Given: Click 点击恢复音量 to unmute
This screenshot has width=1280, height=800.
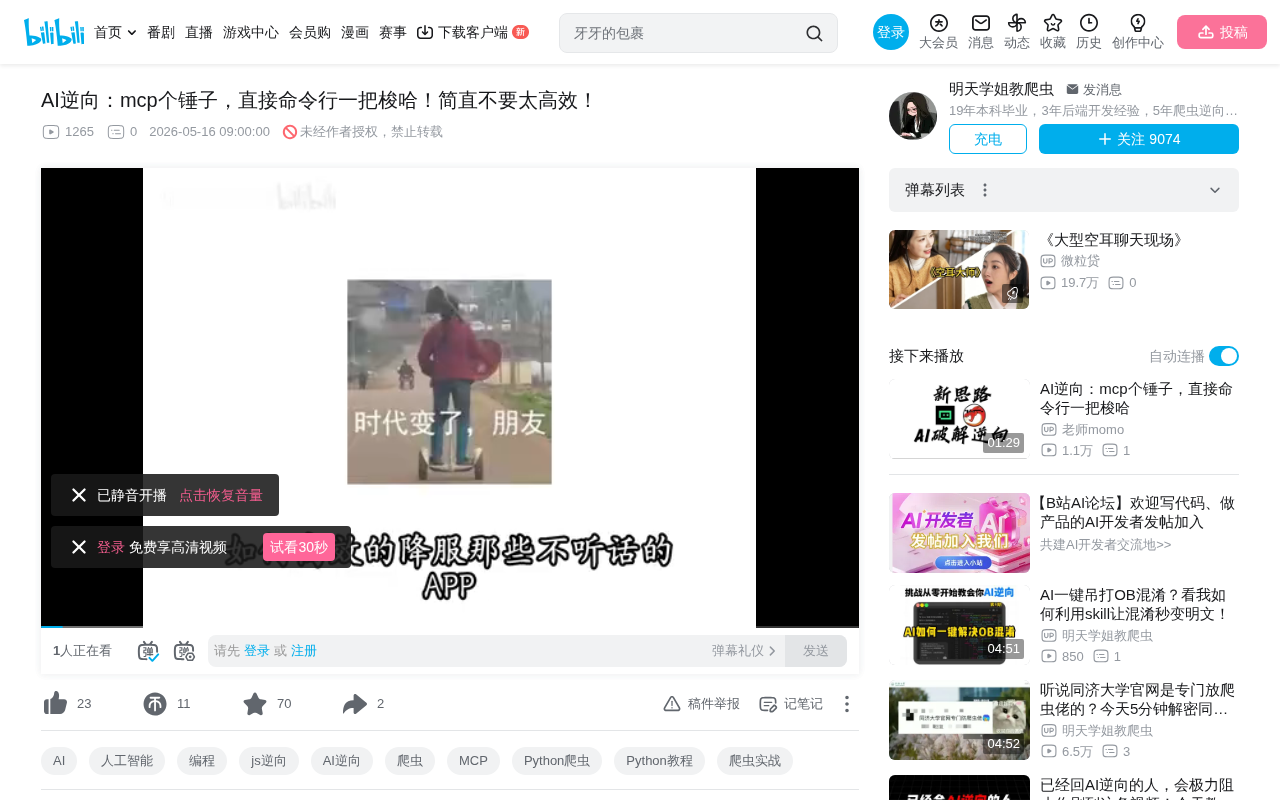Looking at the screenshot, I should [x=221, y=495].
